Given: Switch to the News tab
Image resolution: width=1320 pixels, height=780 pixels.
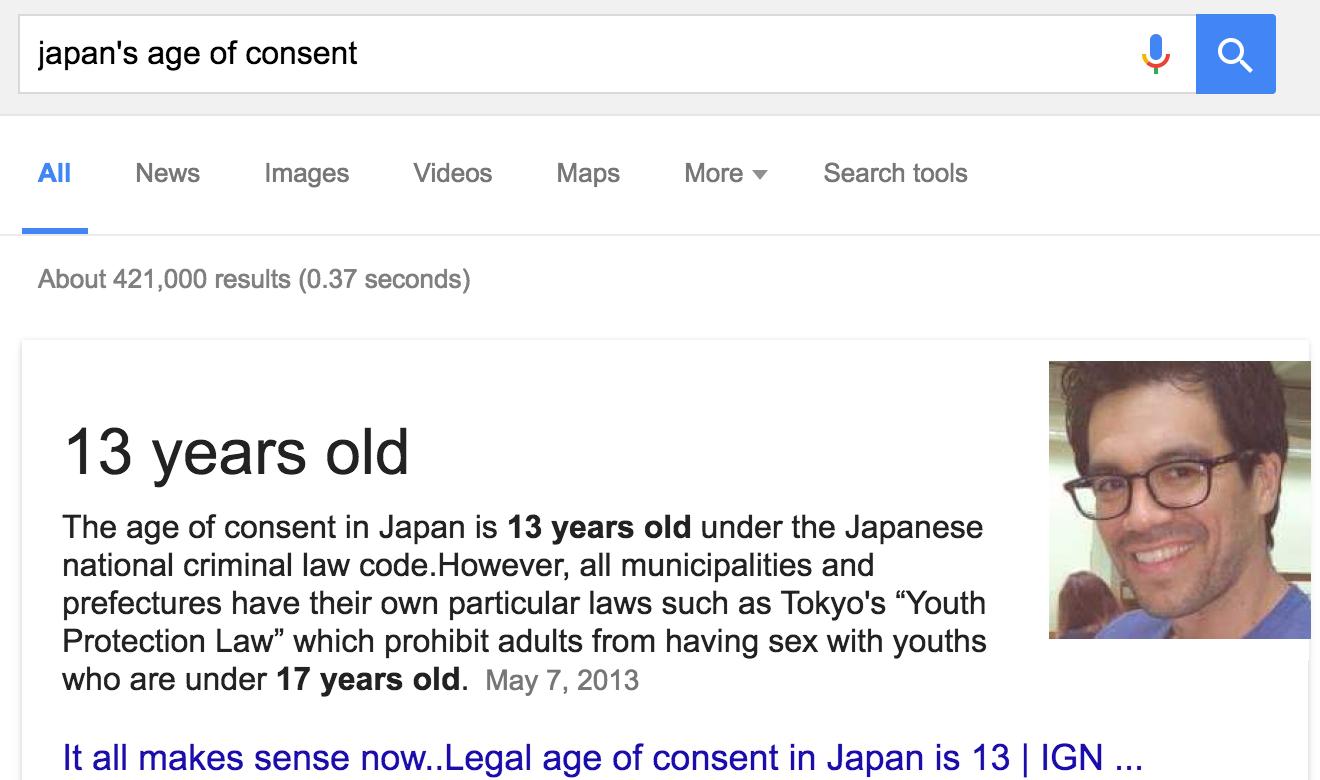Looking at the screenshot, I should (167, 173).
